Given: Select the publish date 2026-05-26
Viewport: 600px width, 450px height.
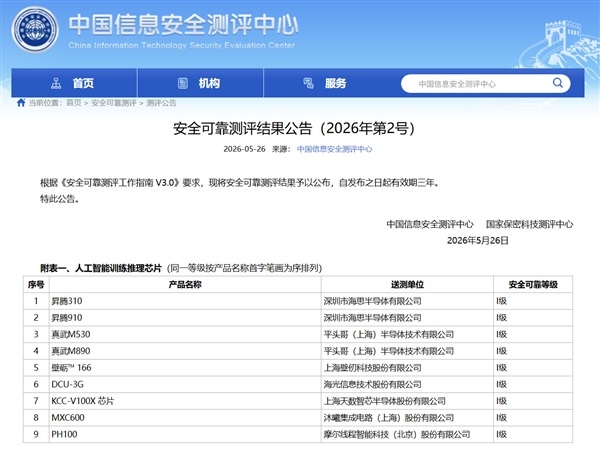Looking at the screenshot, I should click(x=244, y=149).
